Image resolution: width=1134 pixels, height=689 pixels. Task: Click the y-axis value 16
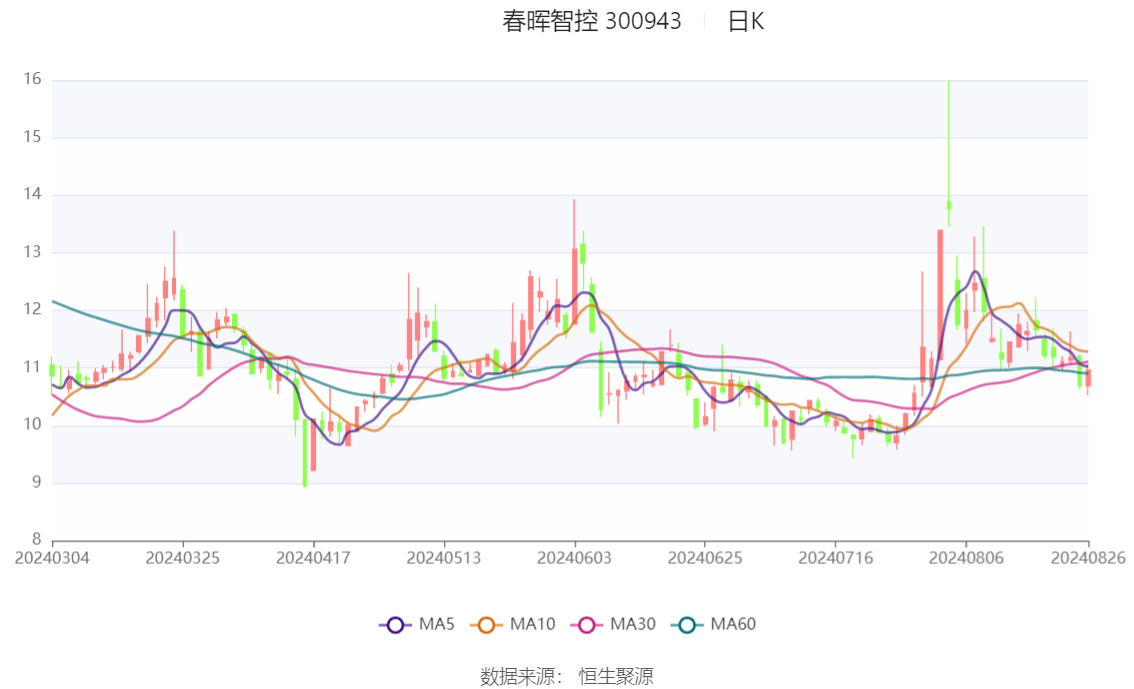coord(32,79)
